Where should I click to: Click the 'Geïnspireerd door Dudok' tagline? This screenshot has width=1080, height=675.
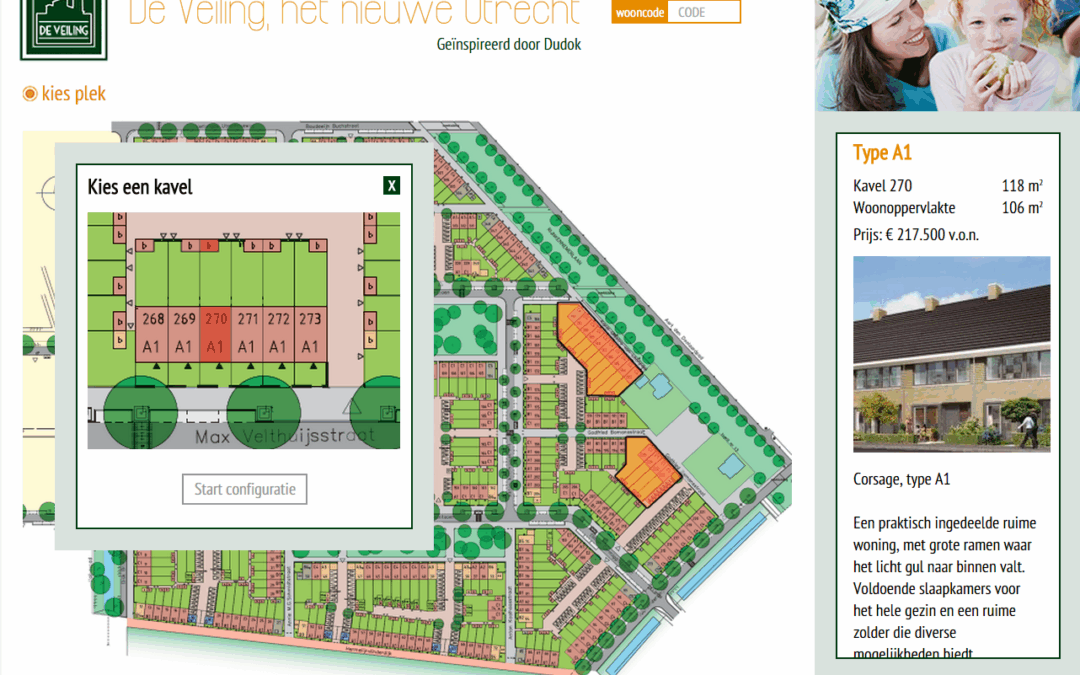pos(509,45)
